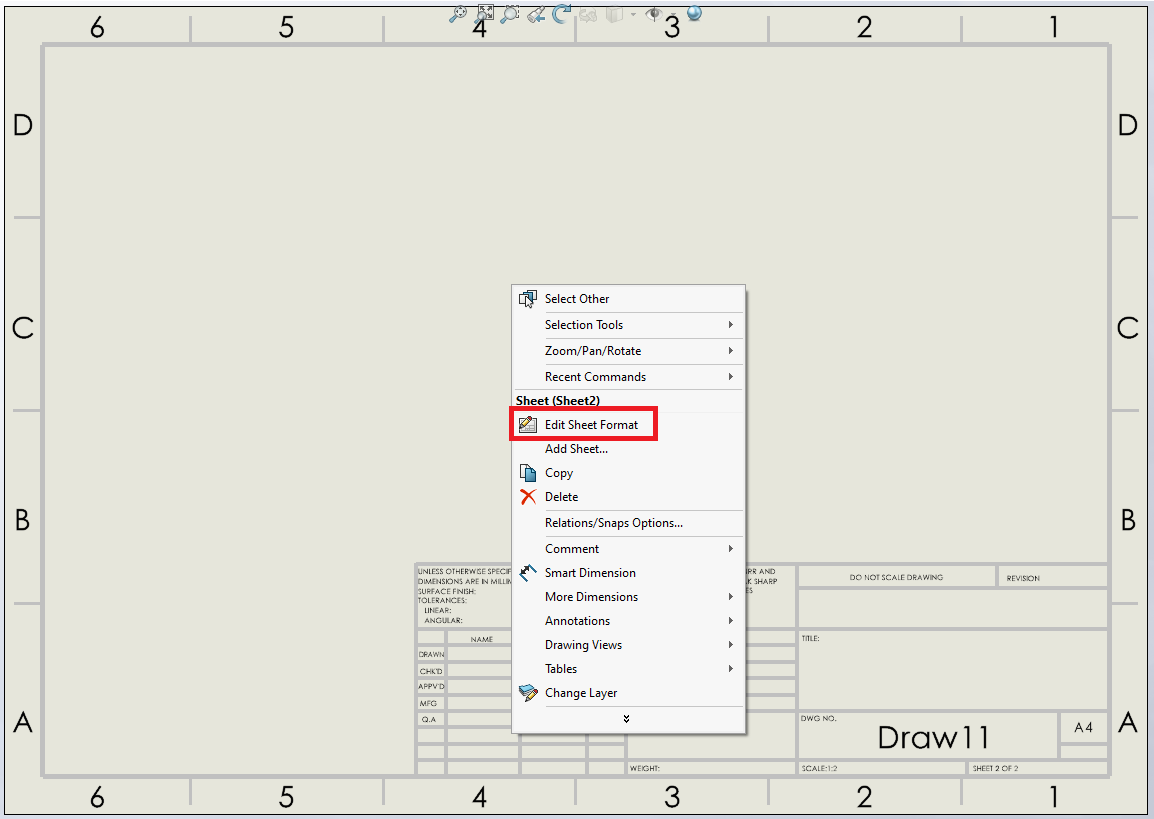The height and width of the screenshot is (819, 1154).
Task: Click the Change Layer icon
Action: 529,692
